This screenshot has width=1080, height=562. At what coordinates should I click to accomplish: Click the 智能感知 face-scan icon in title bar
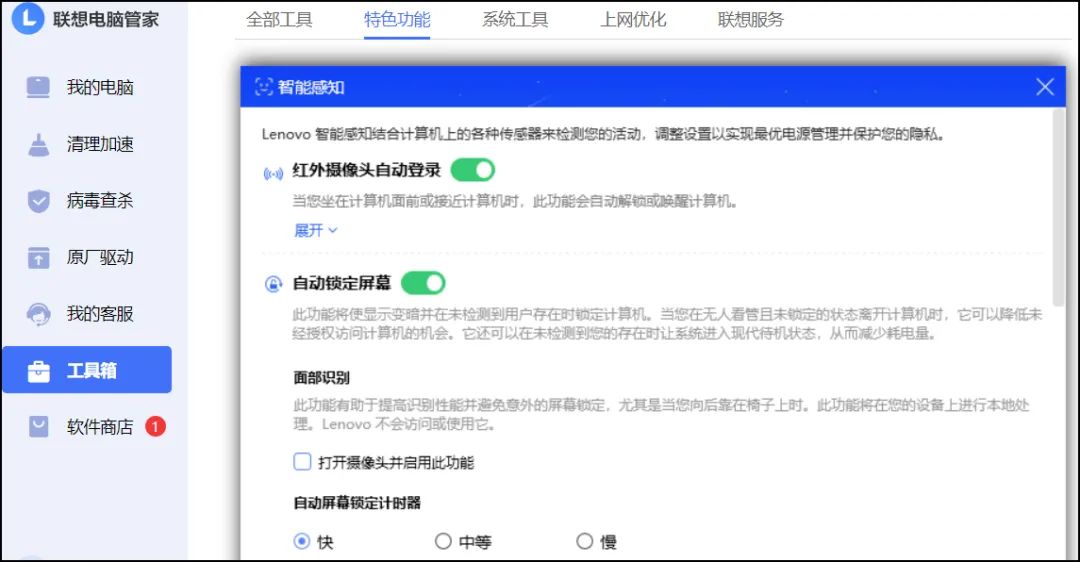[264, 87]
